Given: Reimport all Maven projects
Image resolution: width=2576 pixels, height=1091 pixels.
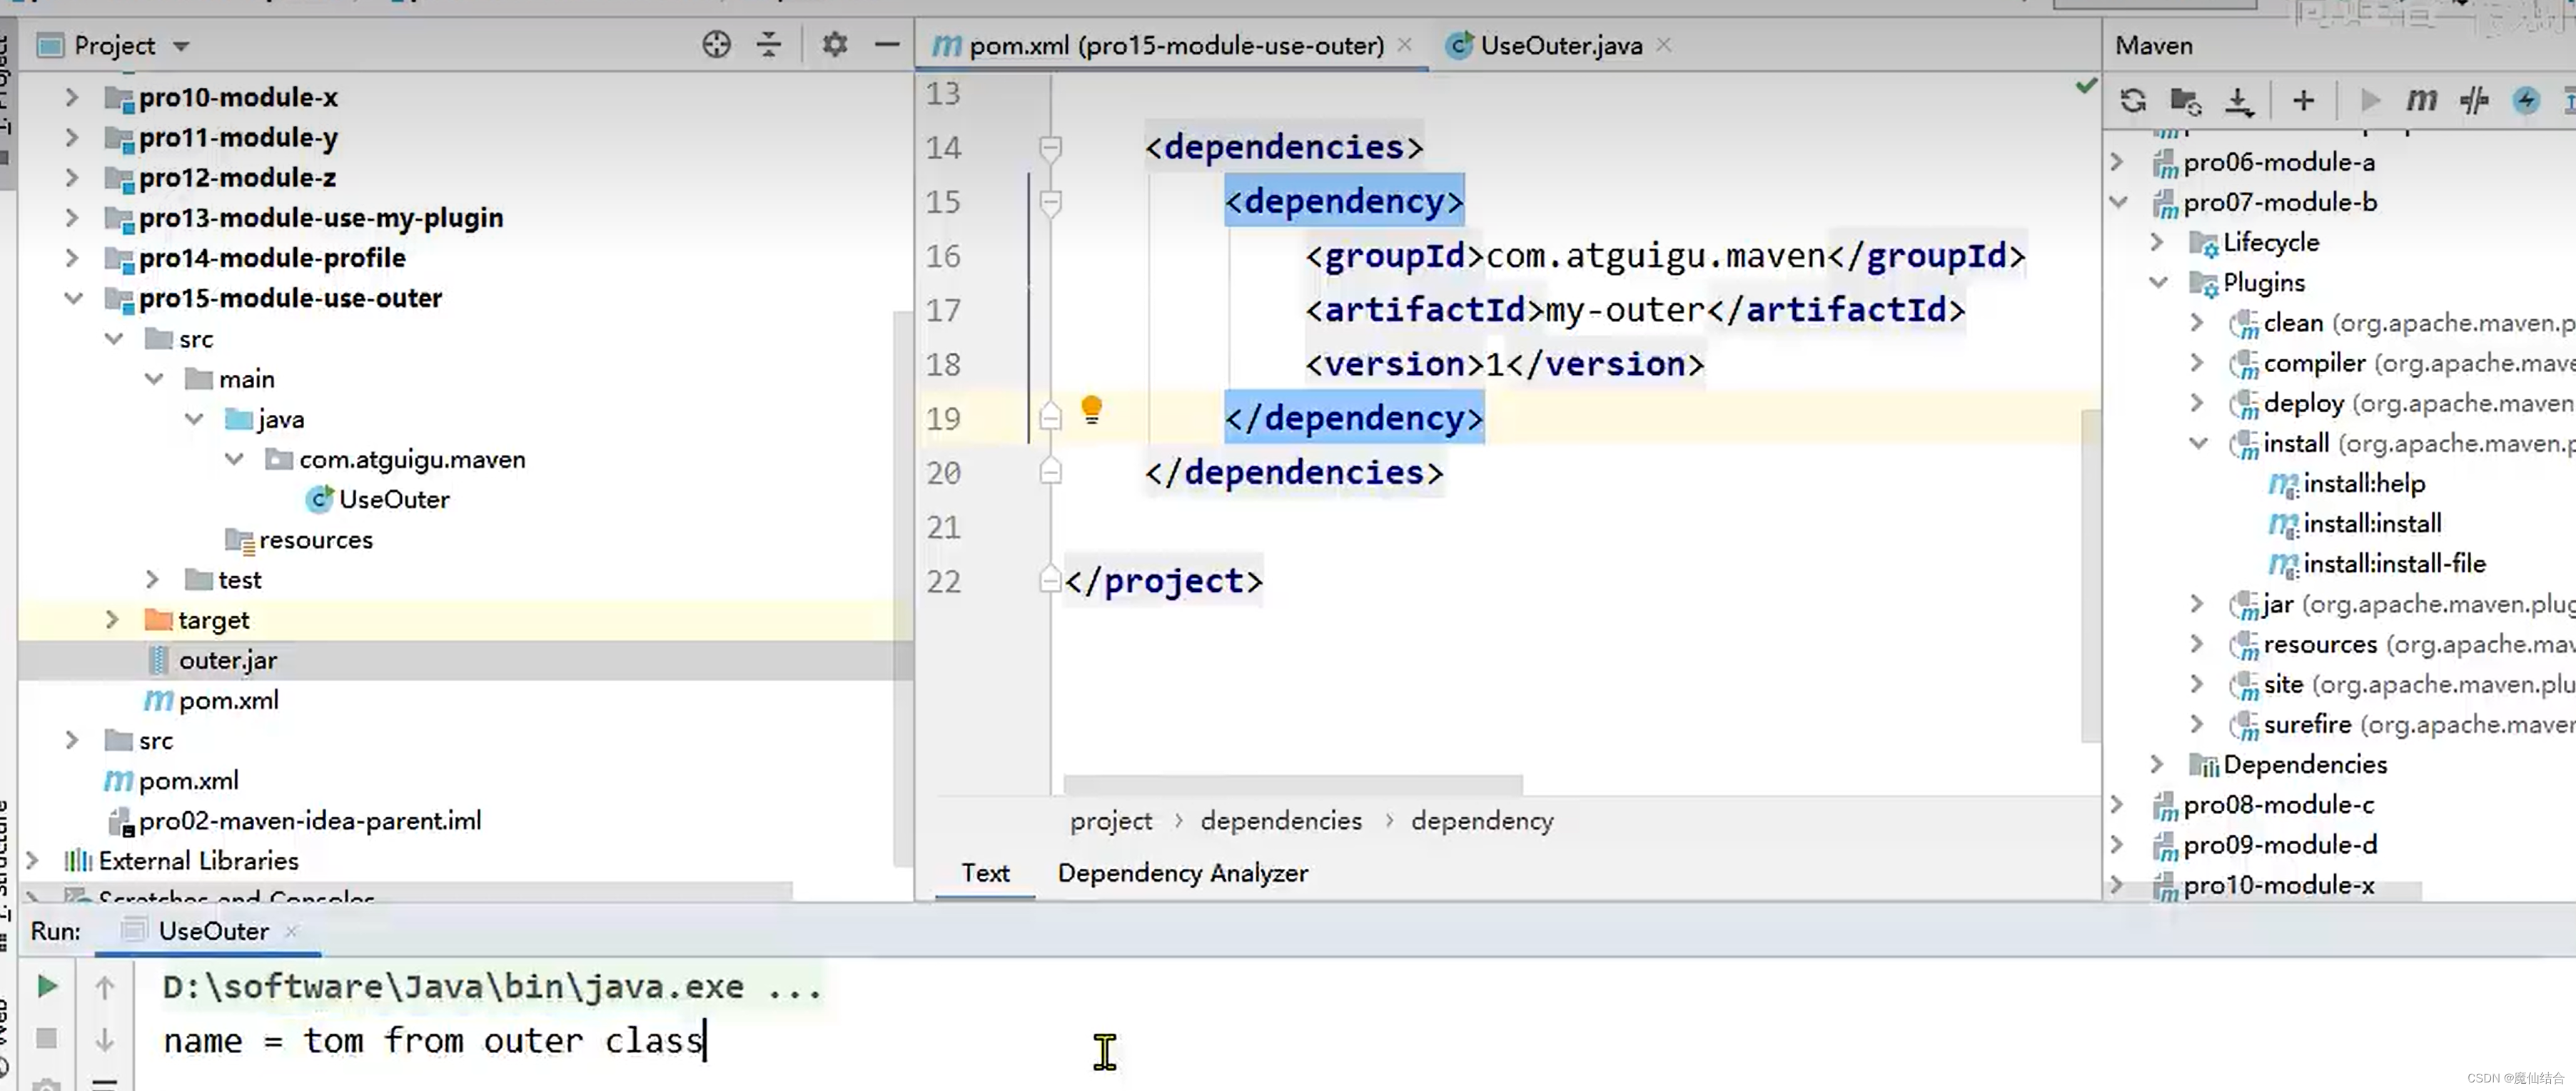Looking at the screenshot, I should (2133, 101).
